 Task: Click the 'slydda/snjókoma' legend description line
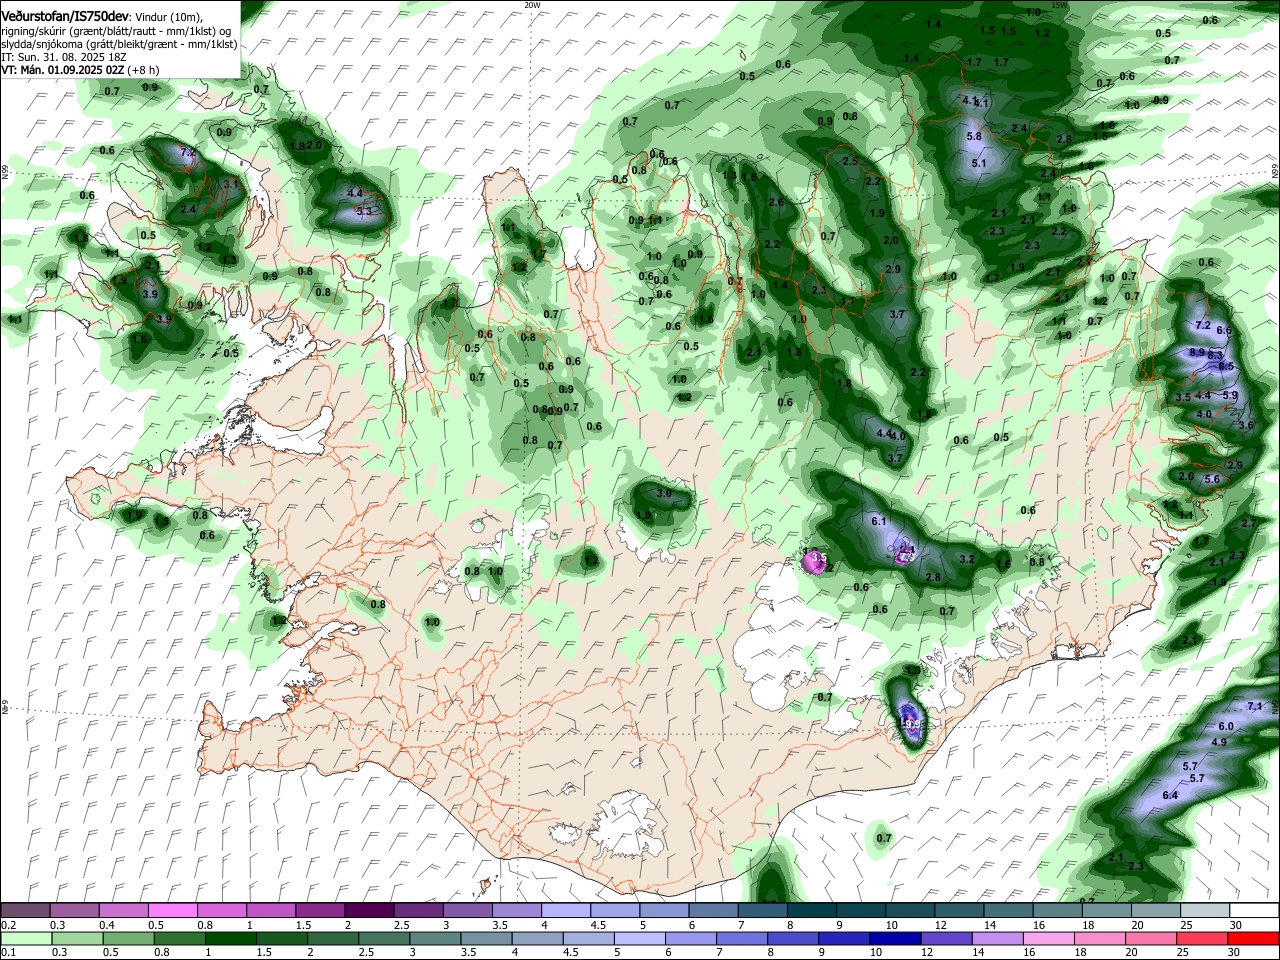(119, 44)
